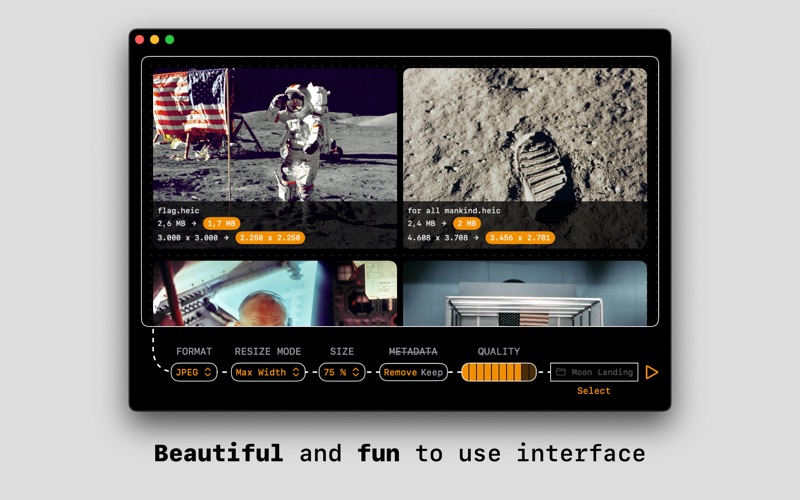
Task: Start conversion with the orange play arrow
Action: click(x=652, y=372)
